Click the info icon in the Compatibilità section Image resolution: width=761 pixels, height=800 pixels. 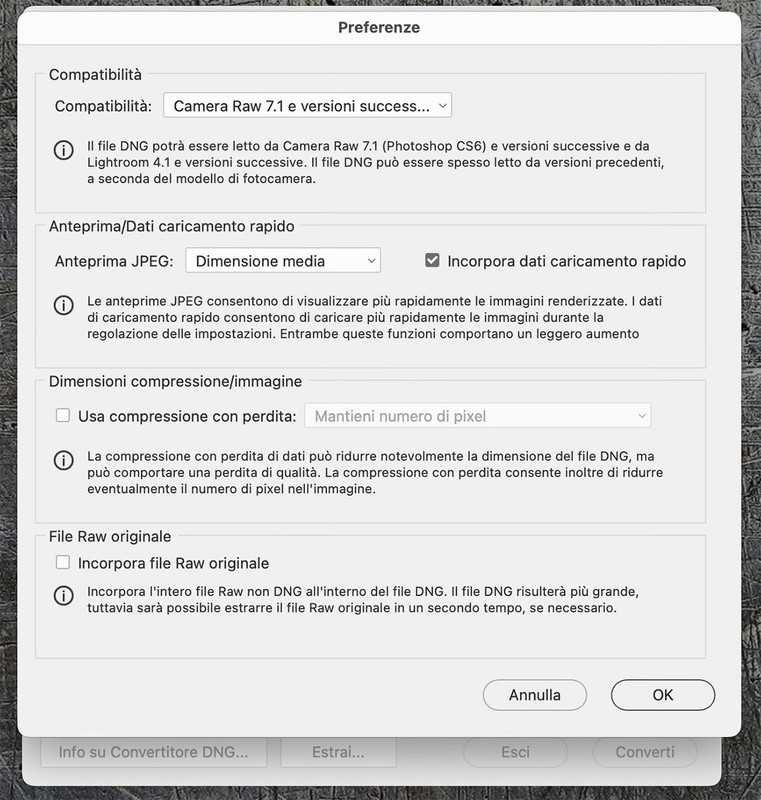point(64,150)
